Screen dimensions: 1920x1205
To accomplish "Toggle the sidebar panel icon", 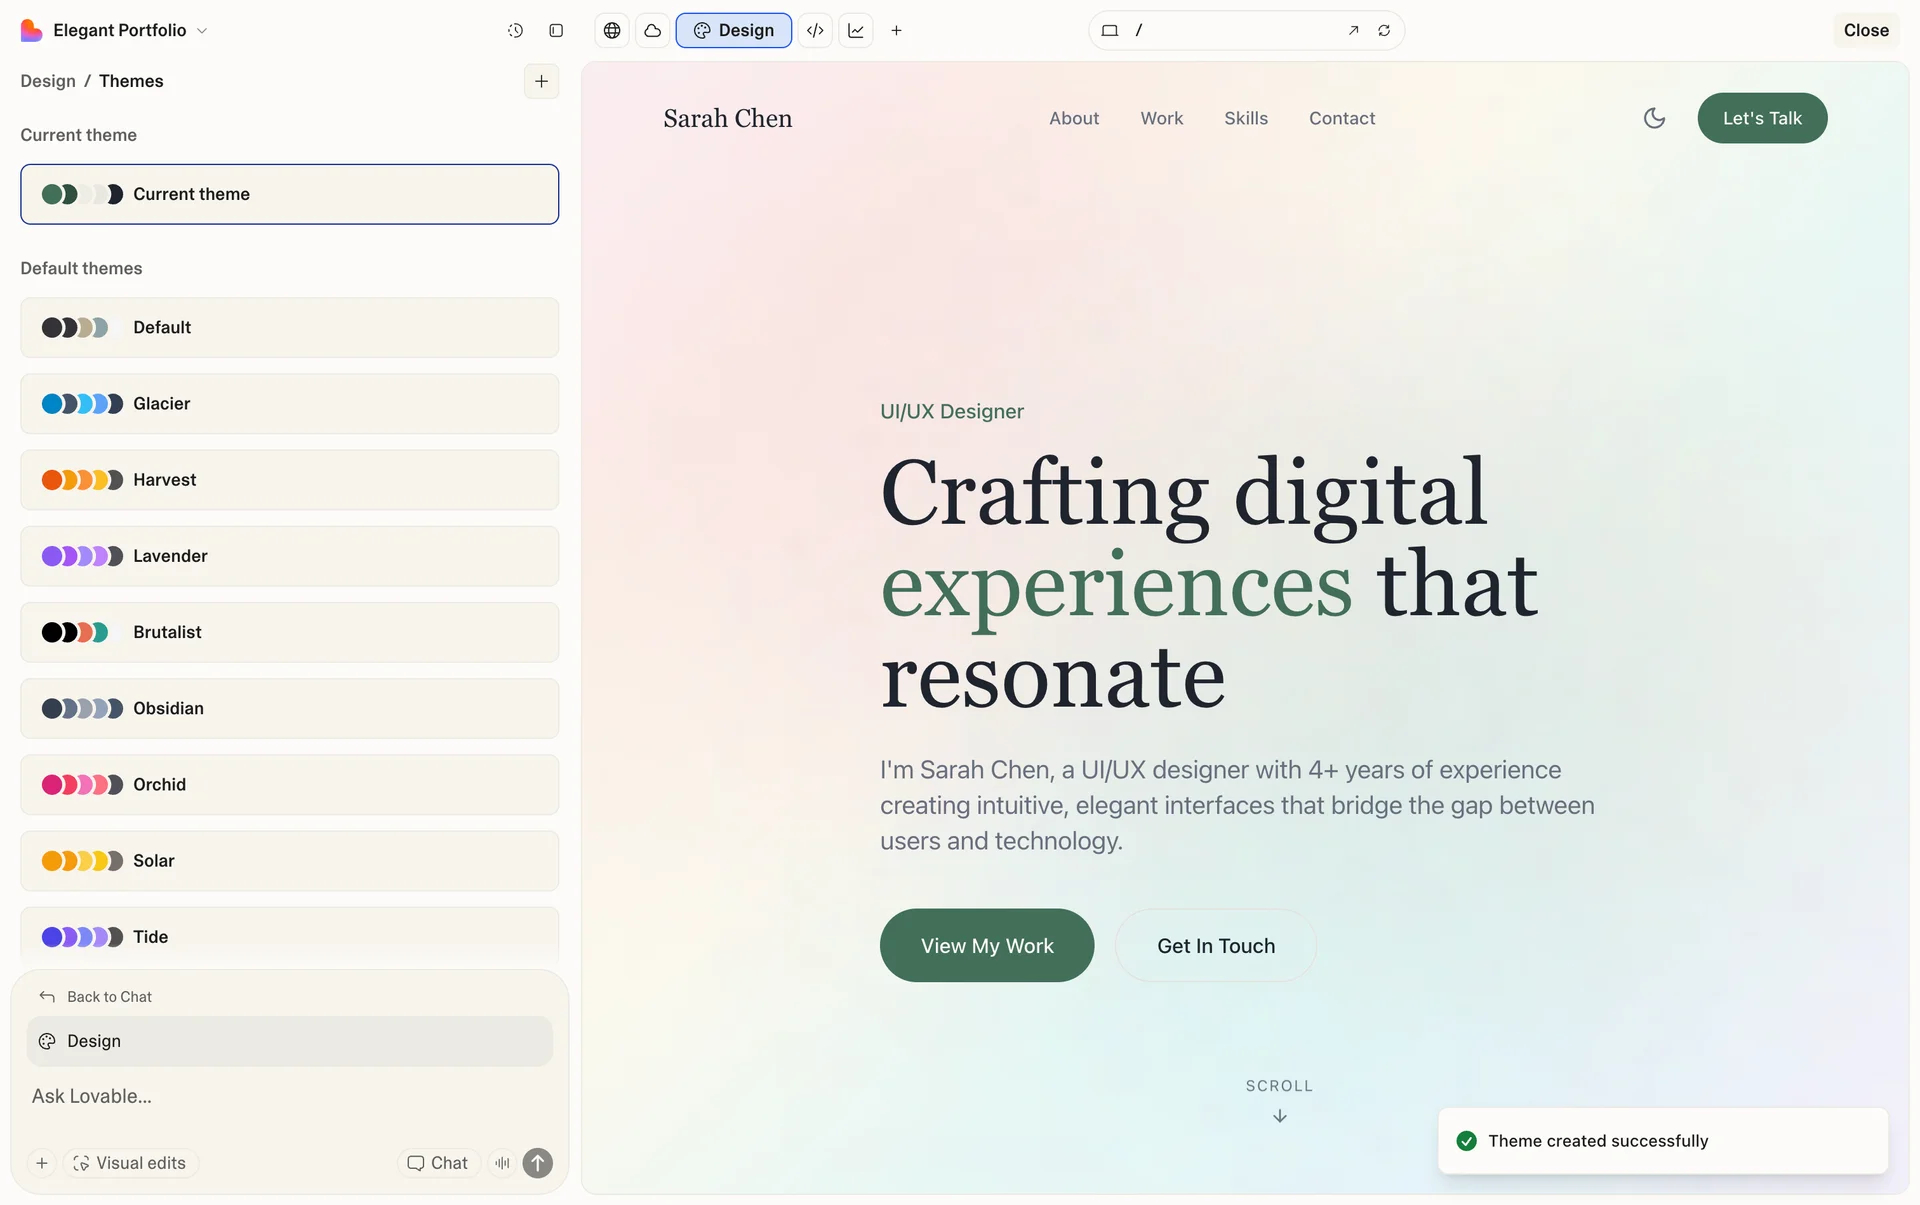I will point(556,30).
